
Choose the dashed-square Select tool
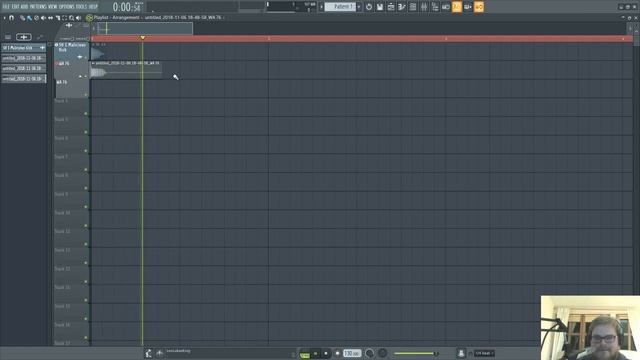pos(64,18)
